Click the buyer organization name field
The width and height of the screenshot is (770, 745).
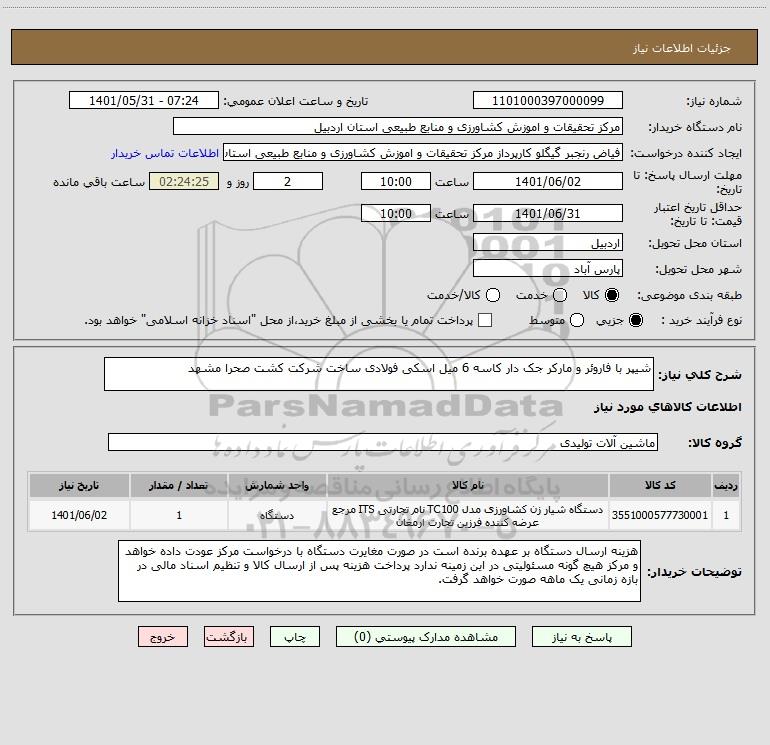pos(398,127)
